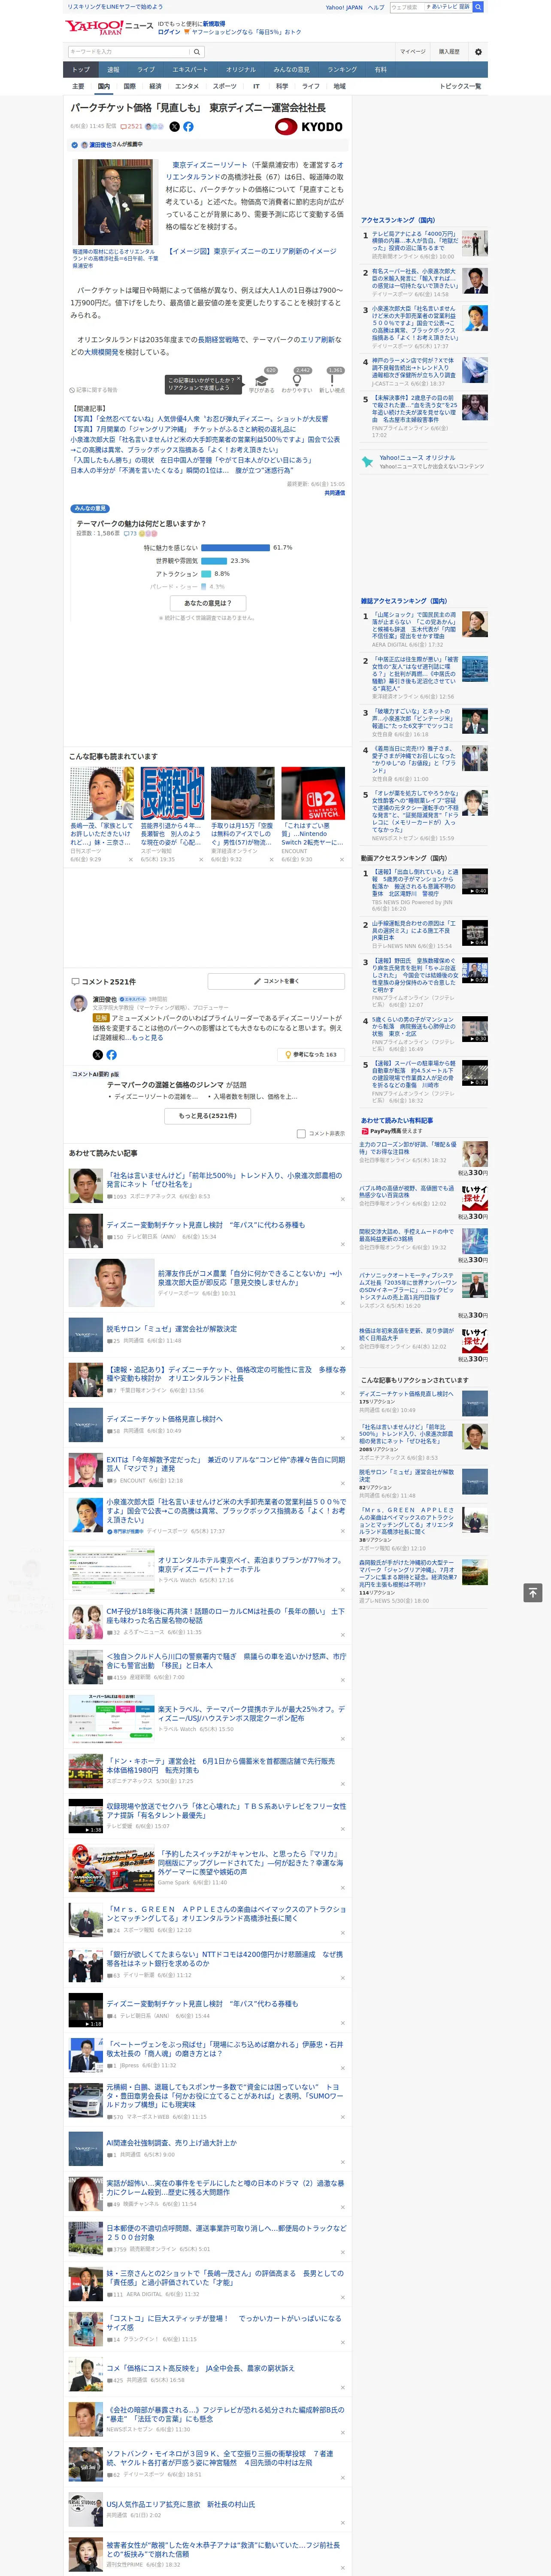Open the ランキング navigation tab
The height and width of the screenshot is (2576, 551).
(x=342, y=70)
